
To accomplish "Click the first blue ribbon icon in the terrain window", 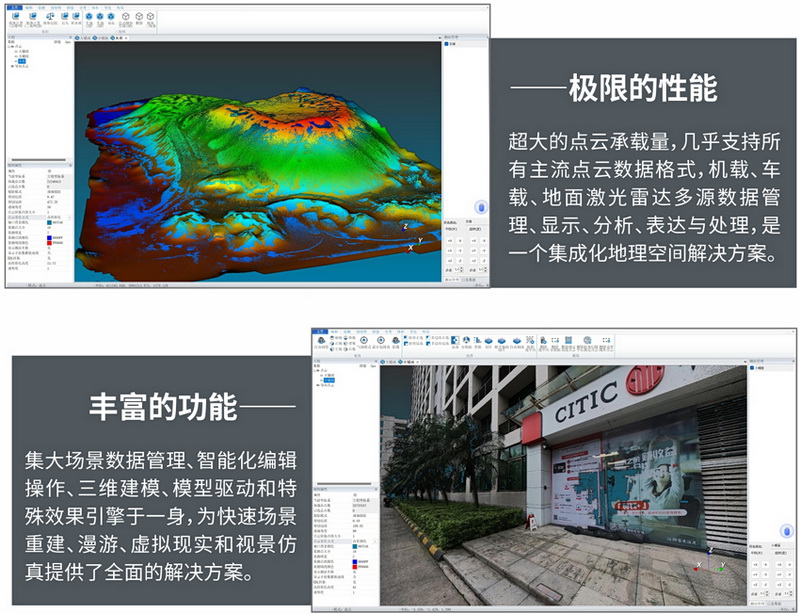I will tap(16, 17).
